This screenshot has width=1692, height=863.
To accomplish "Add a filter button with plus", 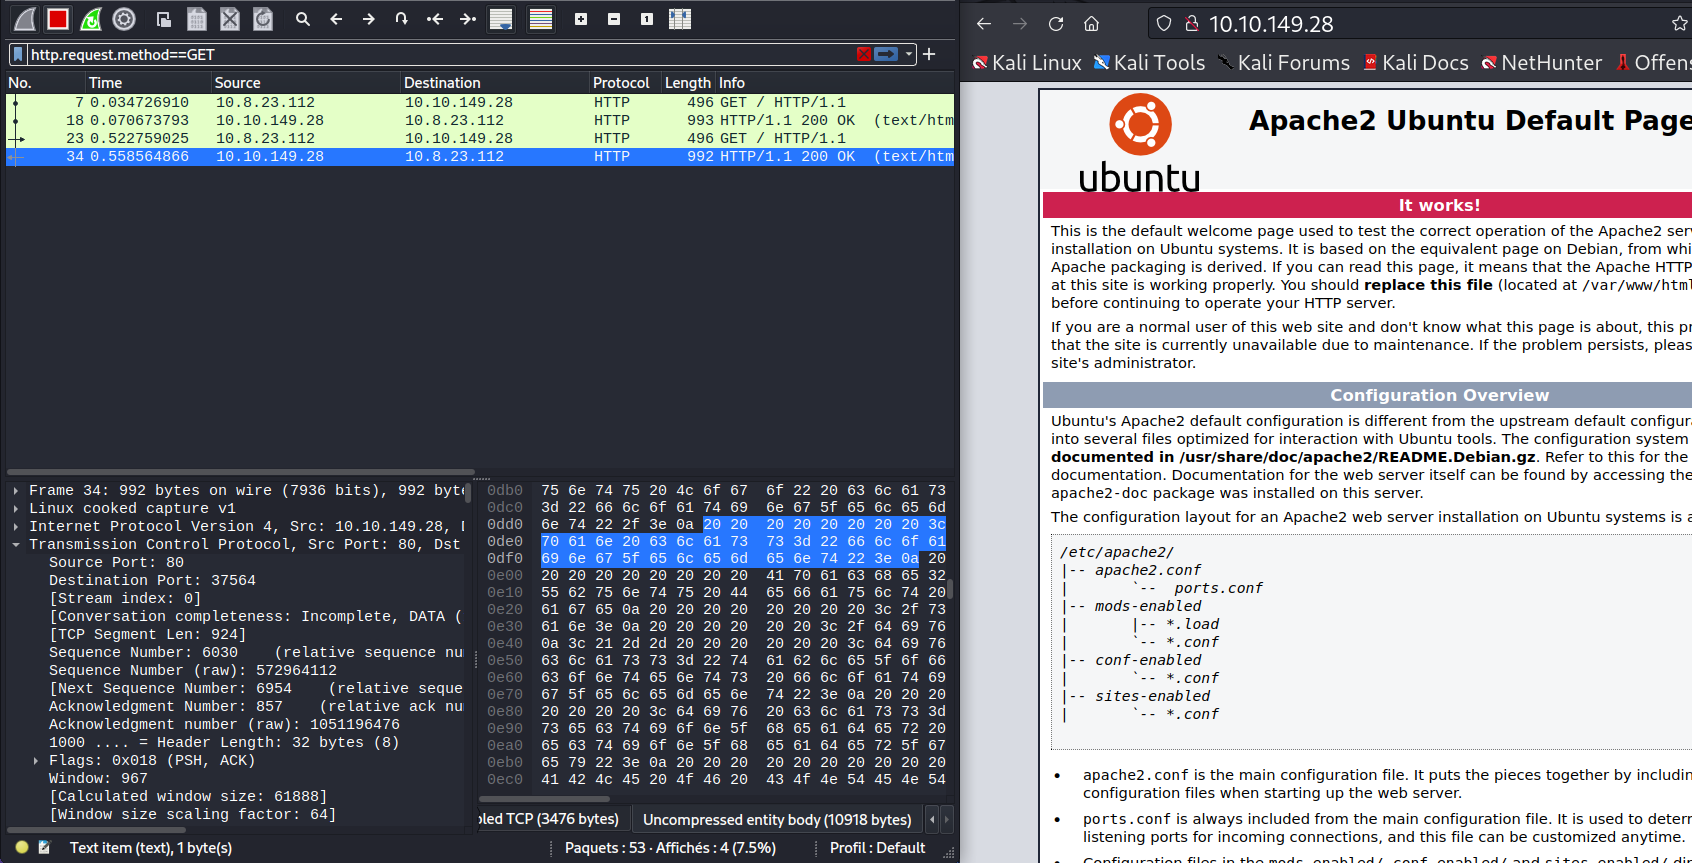I will click(929, 54).
